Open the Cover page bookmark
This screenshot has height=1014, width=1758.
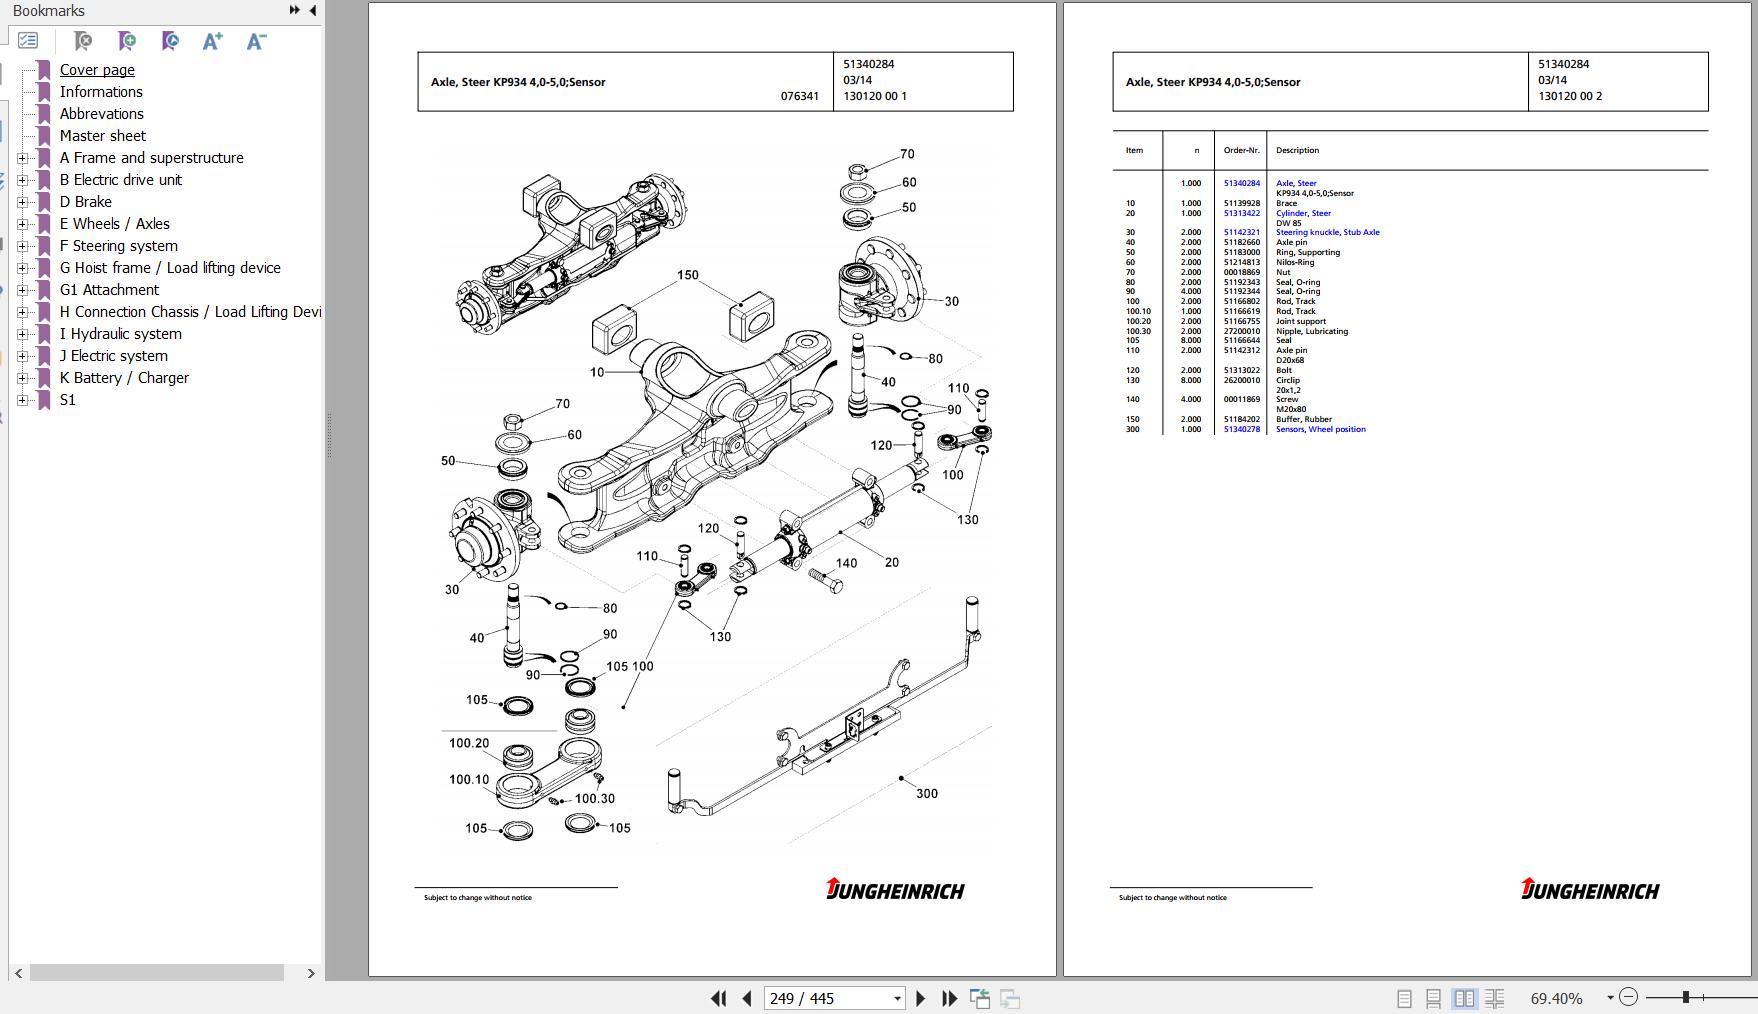pyautogui.click(x=97, y=70)
